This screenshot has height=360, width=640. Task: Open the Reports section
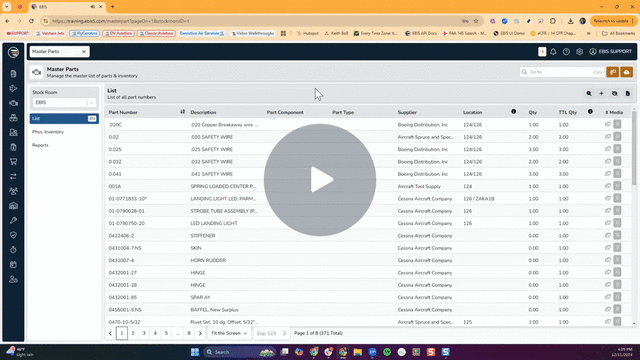tap(40, 145)
